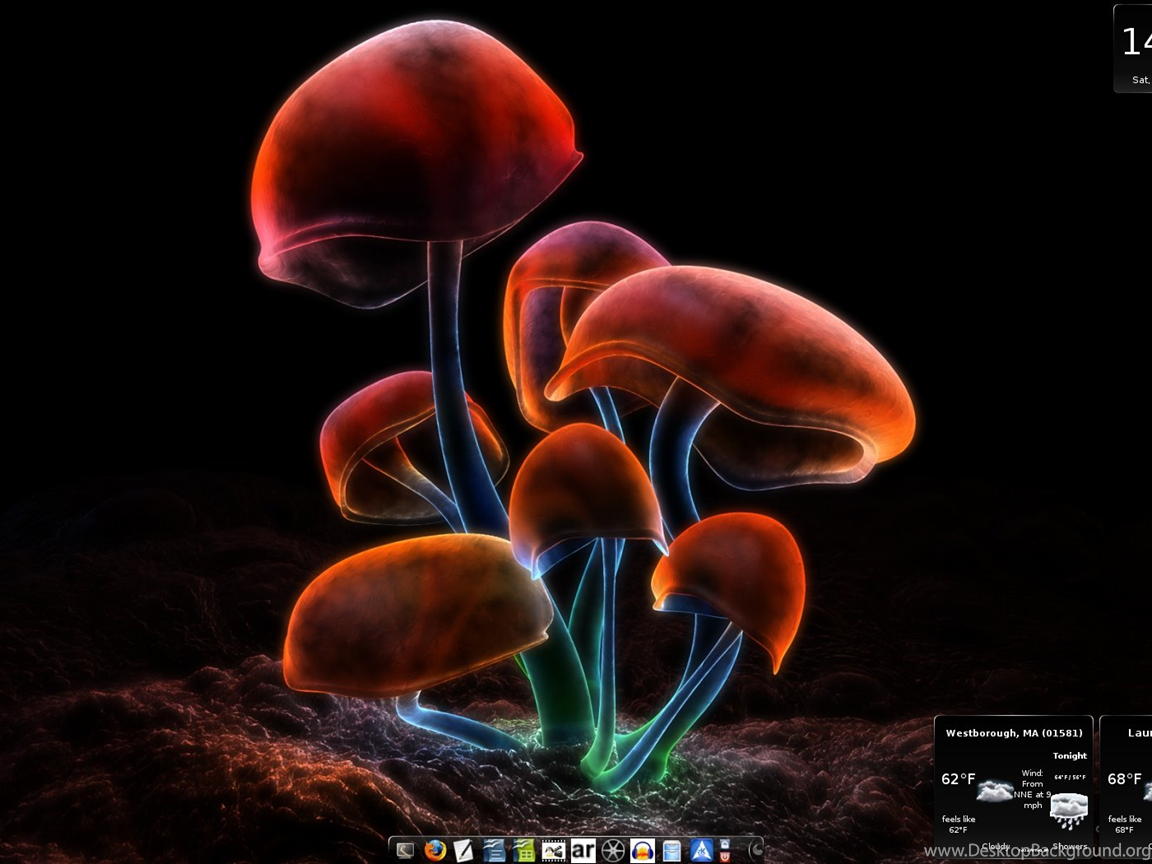Screen dimensions: 1152x864
Task: Open the 'ar' application in the dock
Action: pos(583,850)
